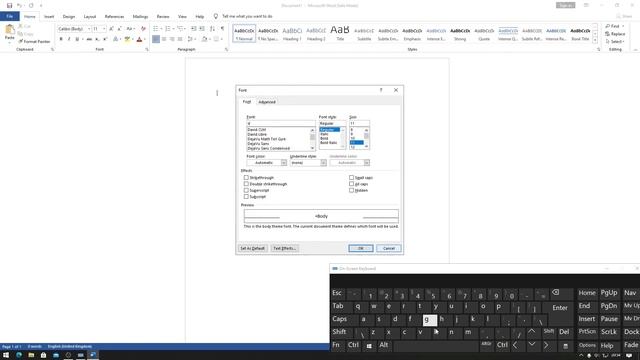Viewport: 640px width, 360px height.
Task: Click the Shading paint bucket icon
Action: [x=204, y=39]
